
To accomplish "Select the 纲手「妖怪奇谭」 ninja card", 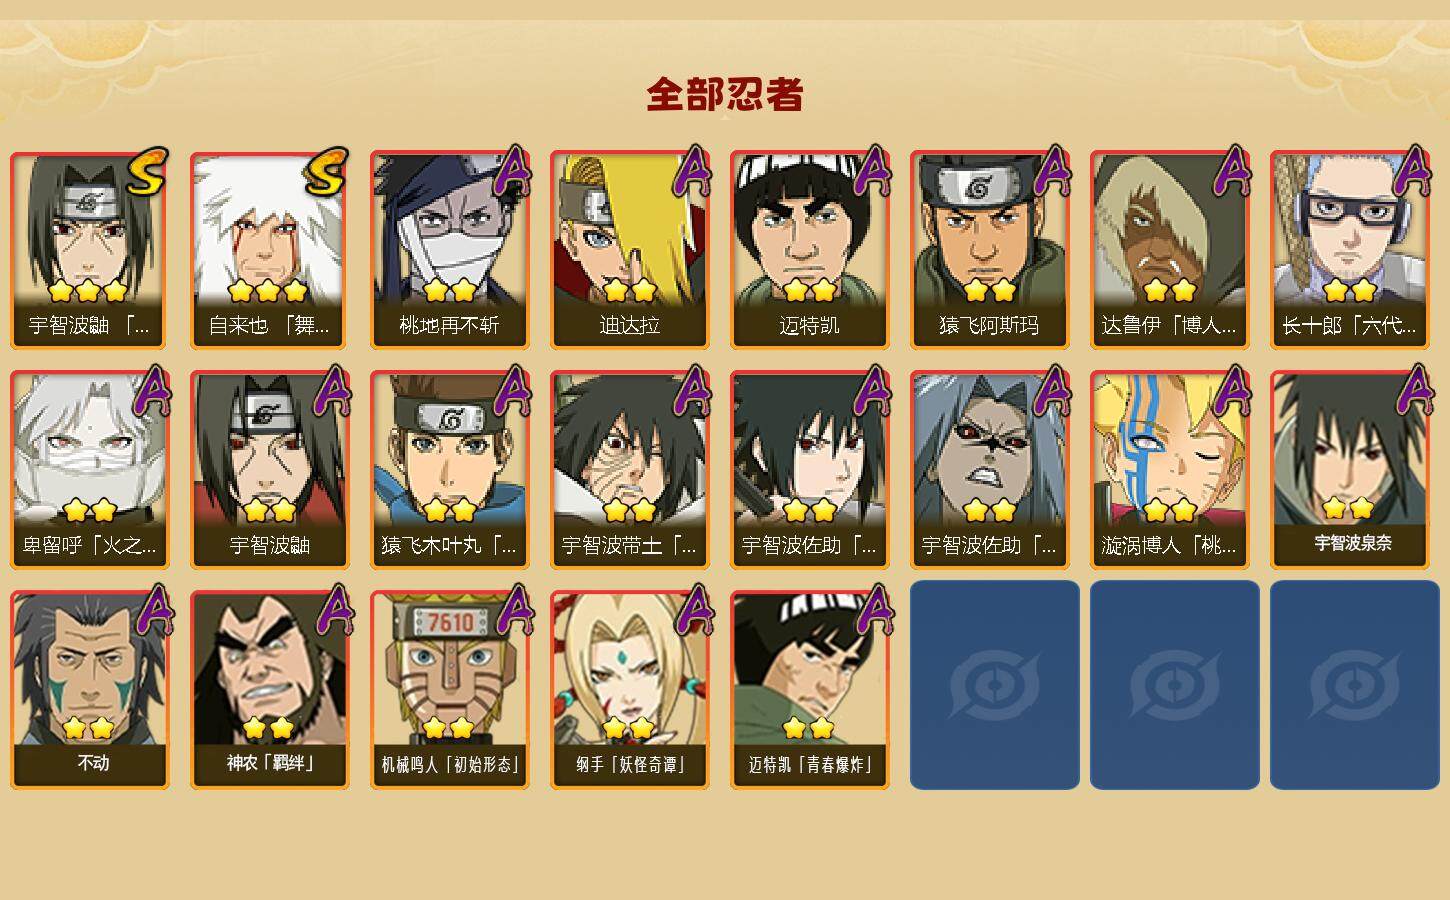I will tap(629, 690).
